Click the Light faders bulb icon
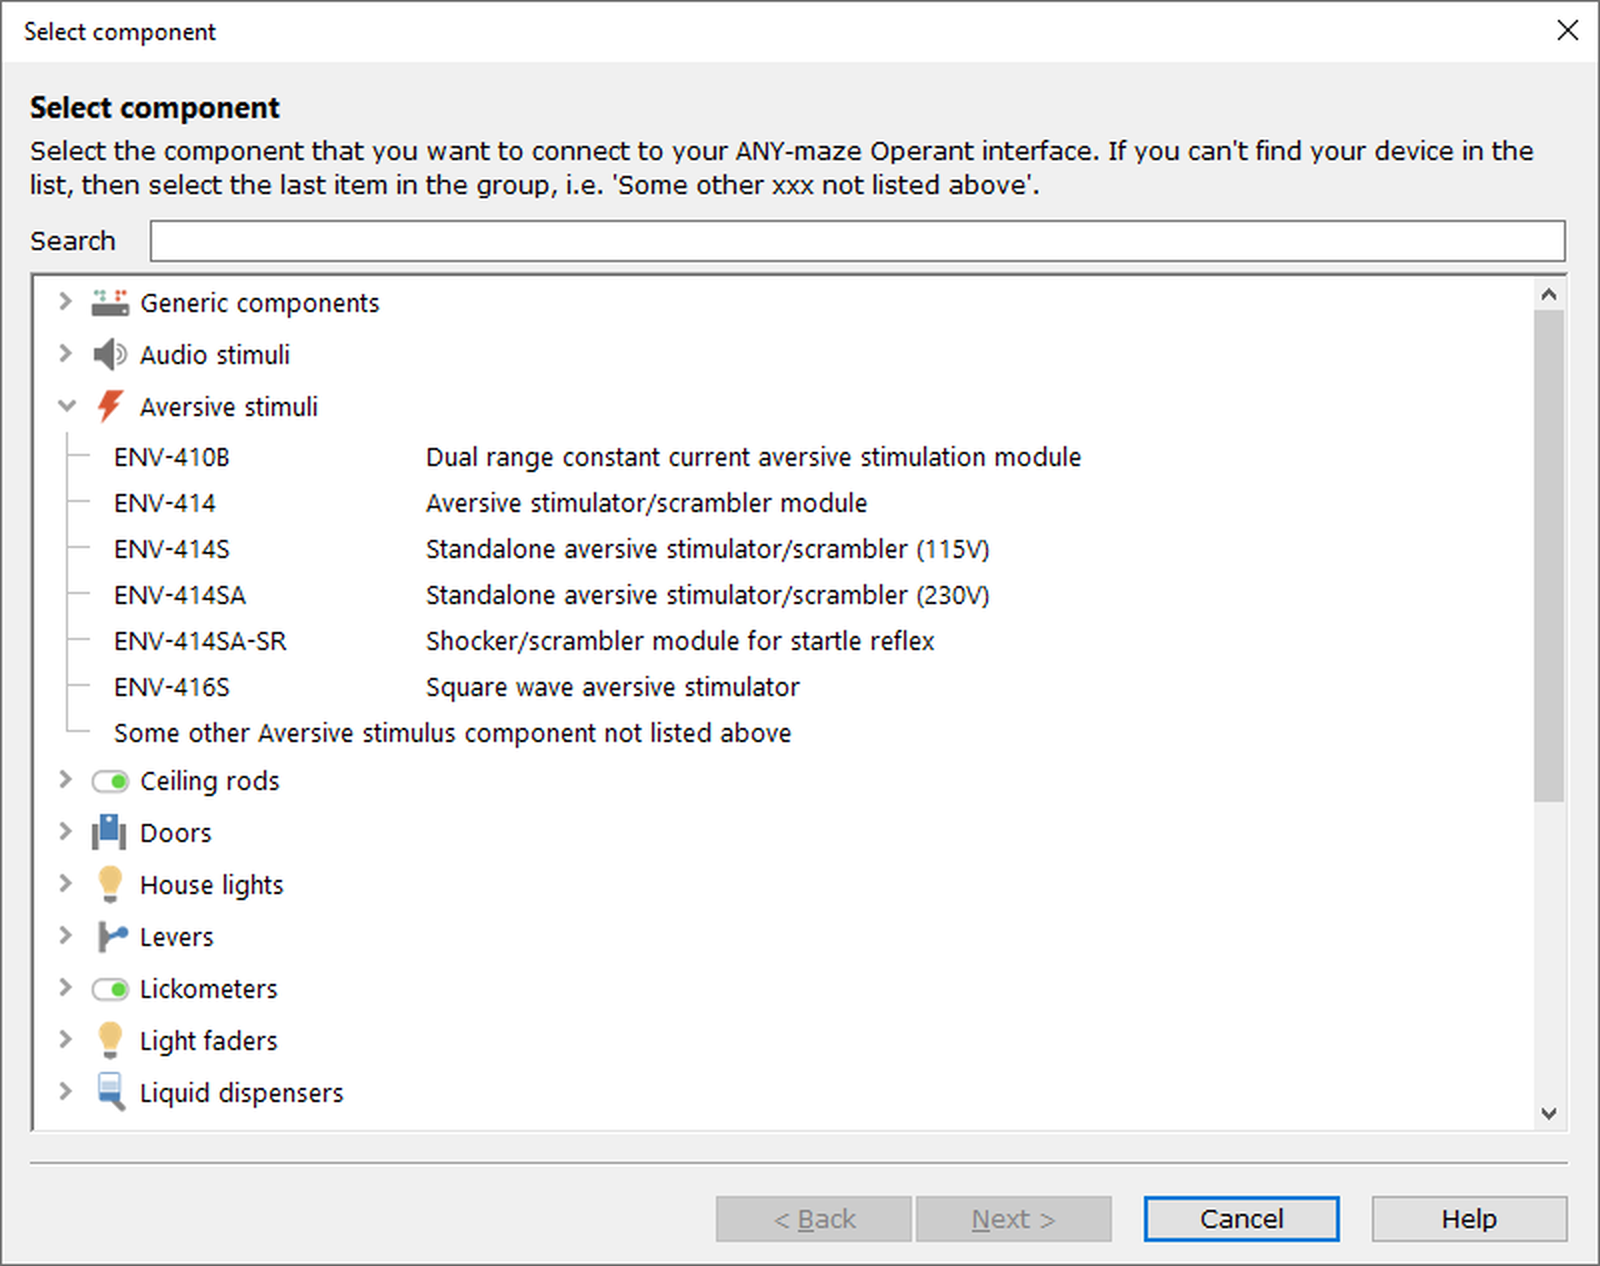 click(x=110, y=1041)
